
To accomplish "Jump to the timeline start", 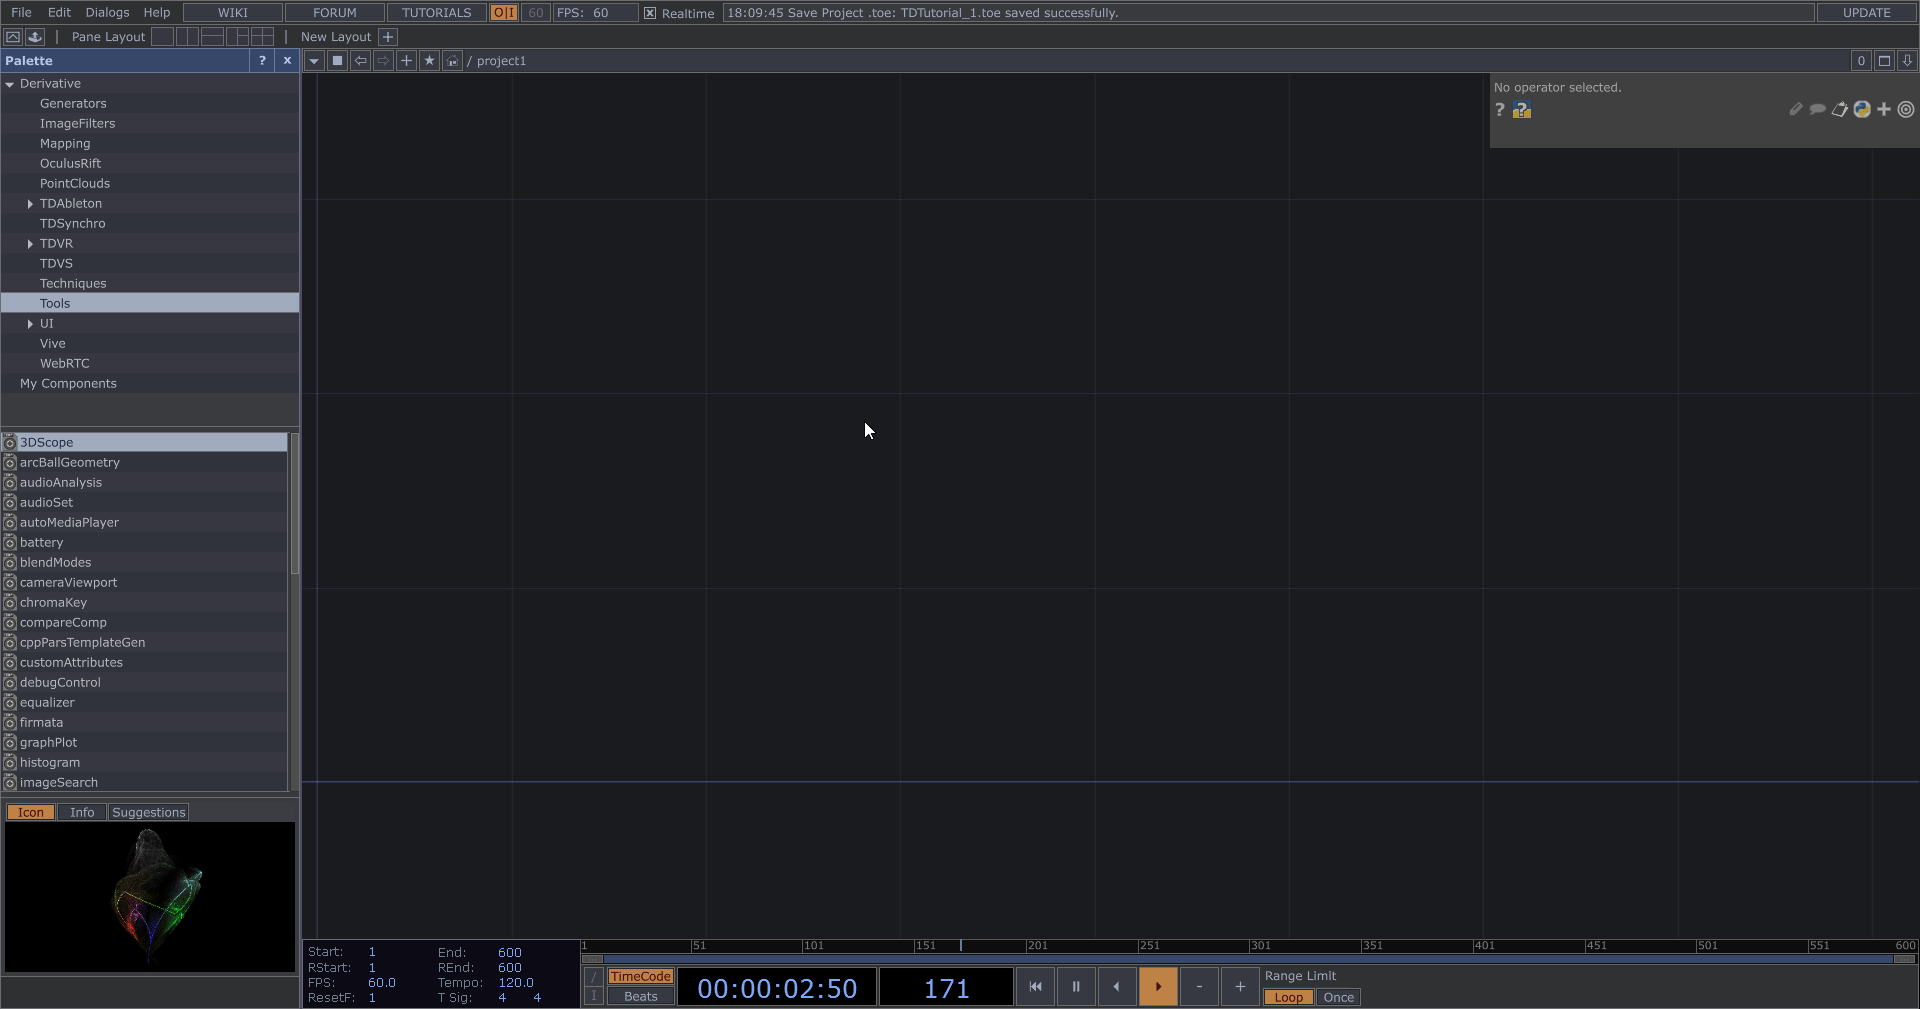I will point(1035,987).
